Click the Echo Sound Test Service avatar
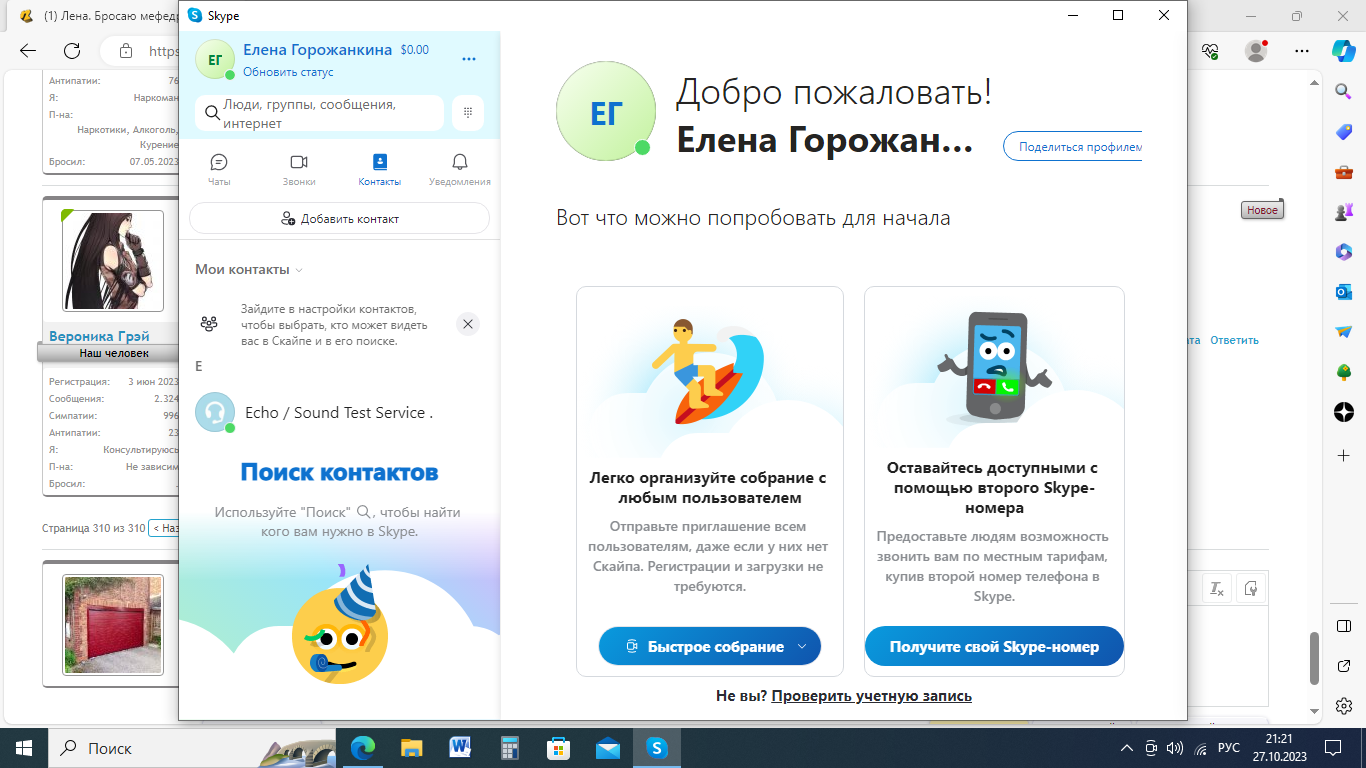Image resolution: width=1366 pixels, height=768 pixels. click(215, 412)
